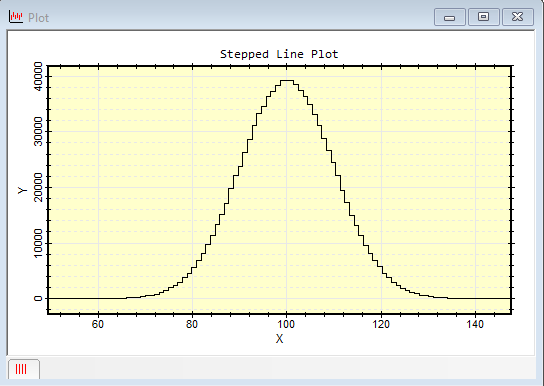This screenshot has height=386, width=544.
Task: Minimize the Plot window
Action: (x=450, y=17)
